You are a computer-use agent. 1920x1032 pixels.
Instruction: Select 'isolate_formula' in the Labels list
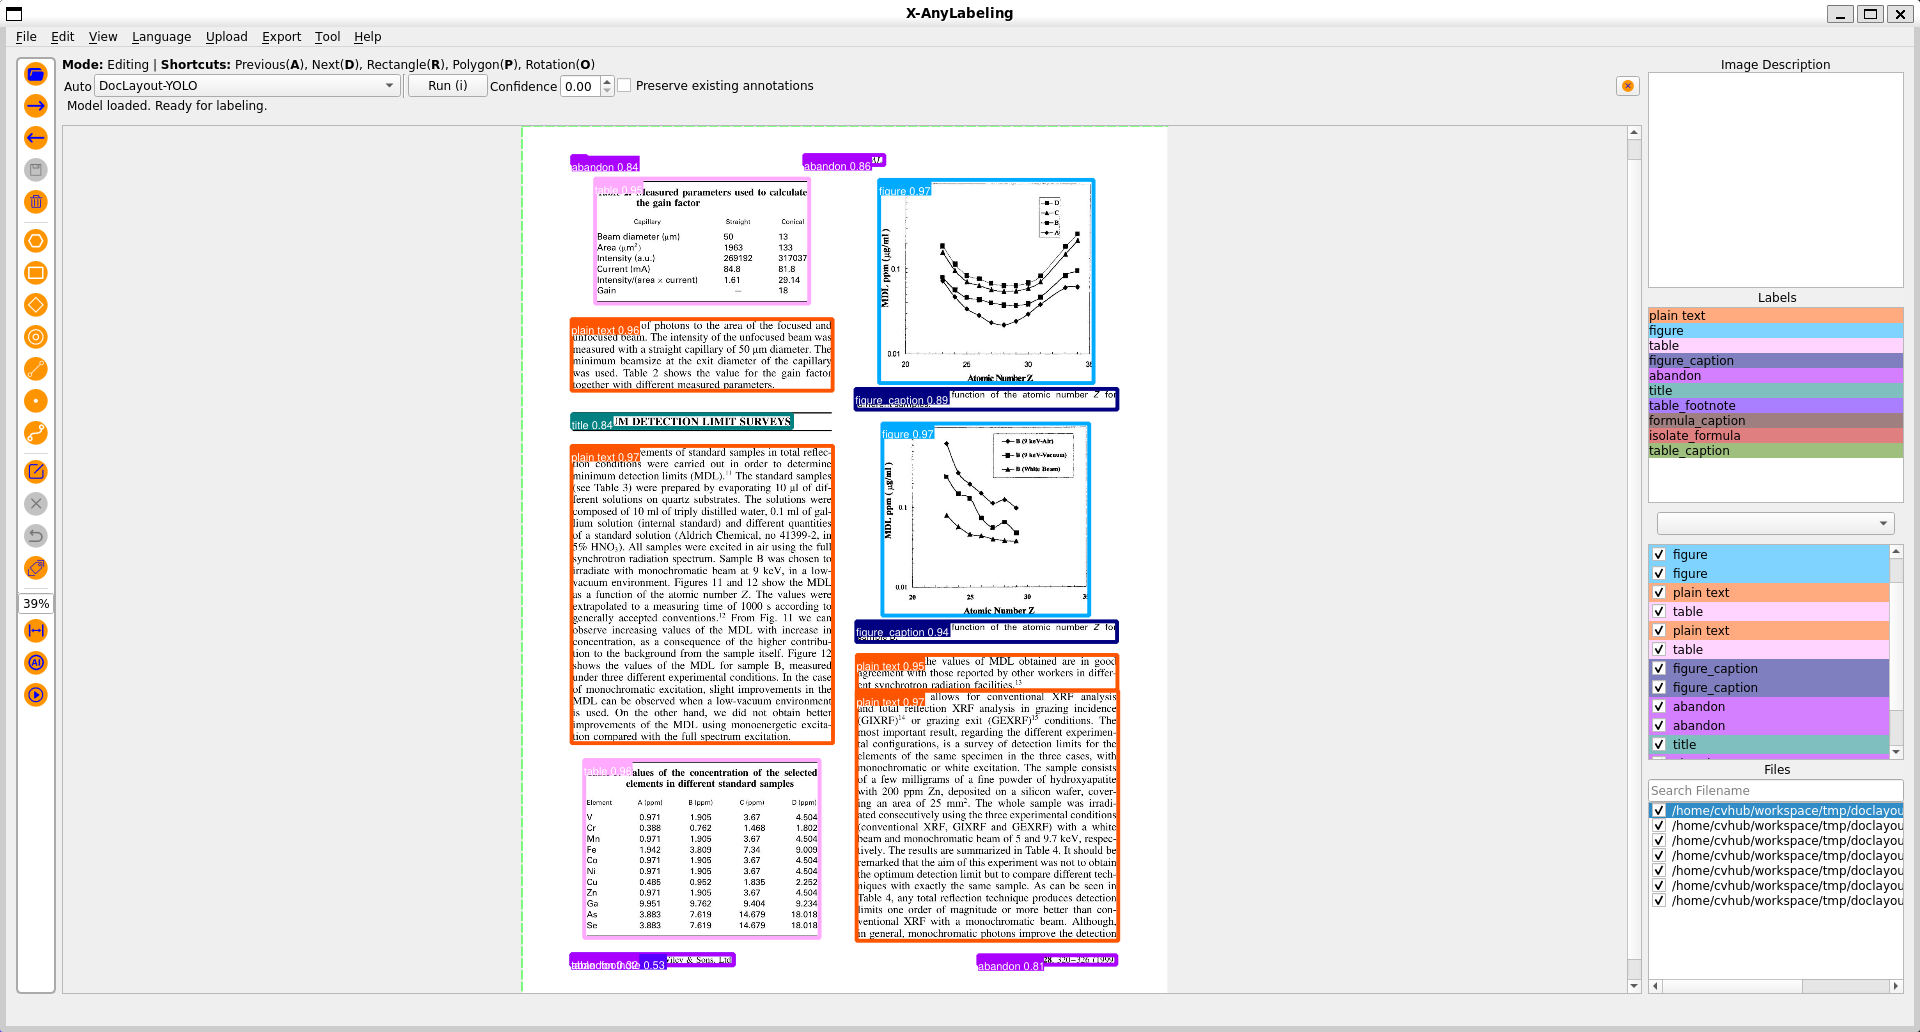[x=1776, y=435]
